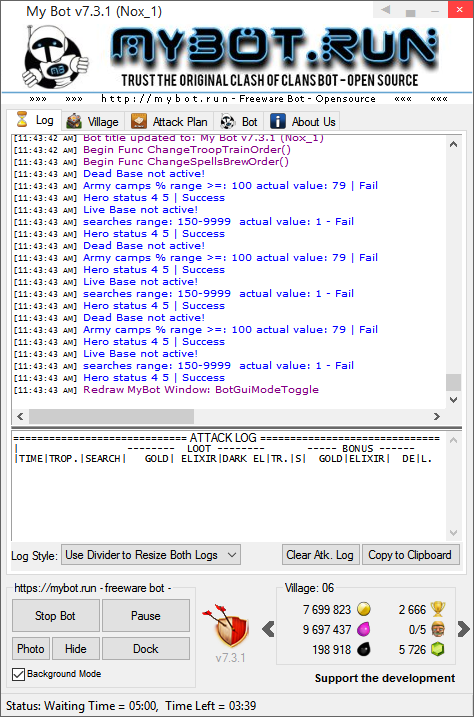The image size is (474, 717).
Task: Click the Pause button
Action: [146, 615]
